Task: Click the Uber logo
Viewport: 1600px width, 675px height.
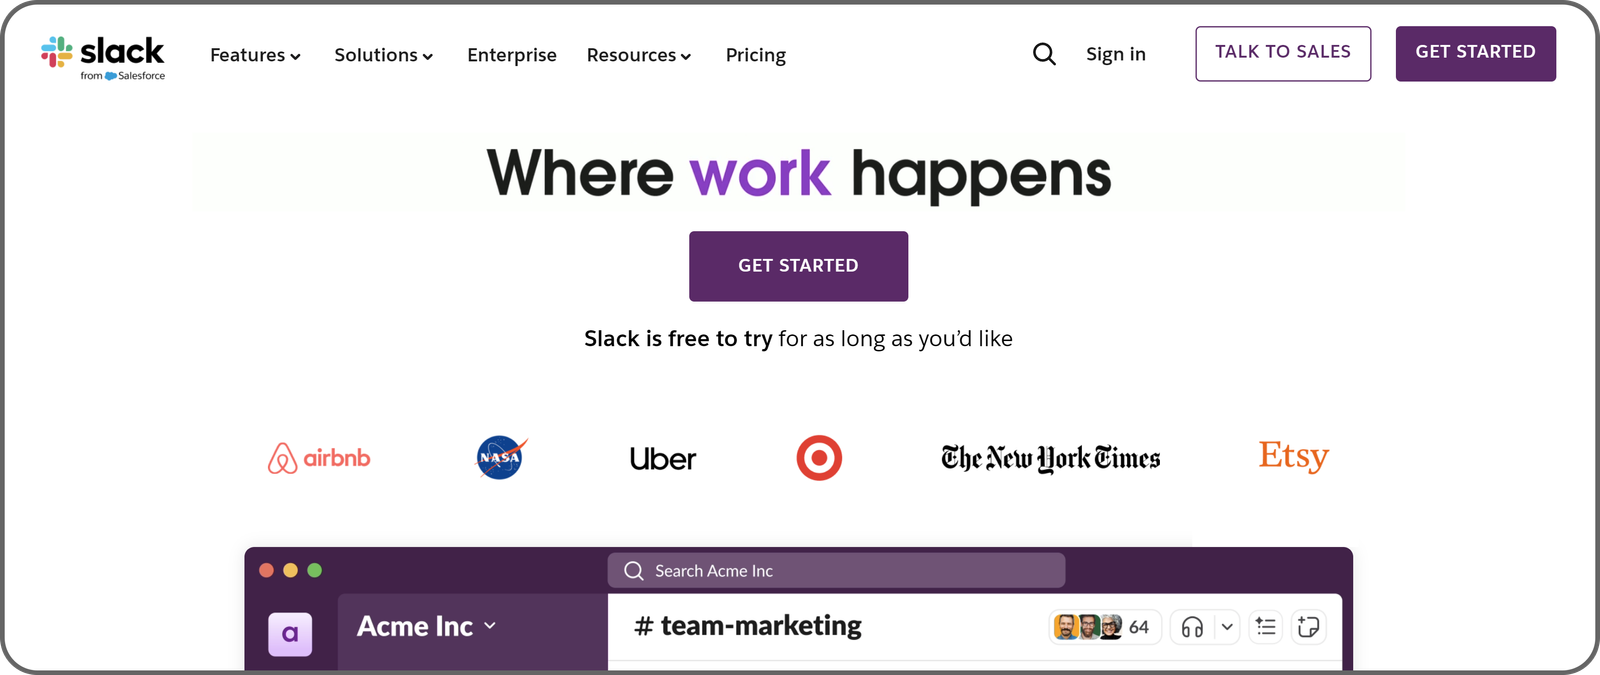Action: (663, 458)
